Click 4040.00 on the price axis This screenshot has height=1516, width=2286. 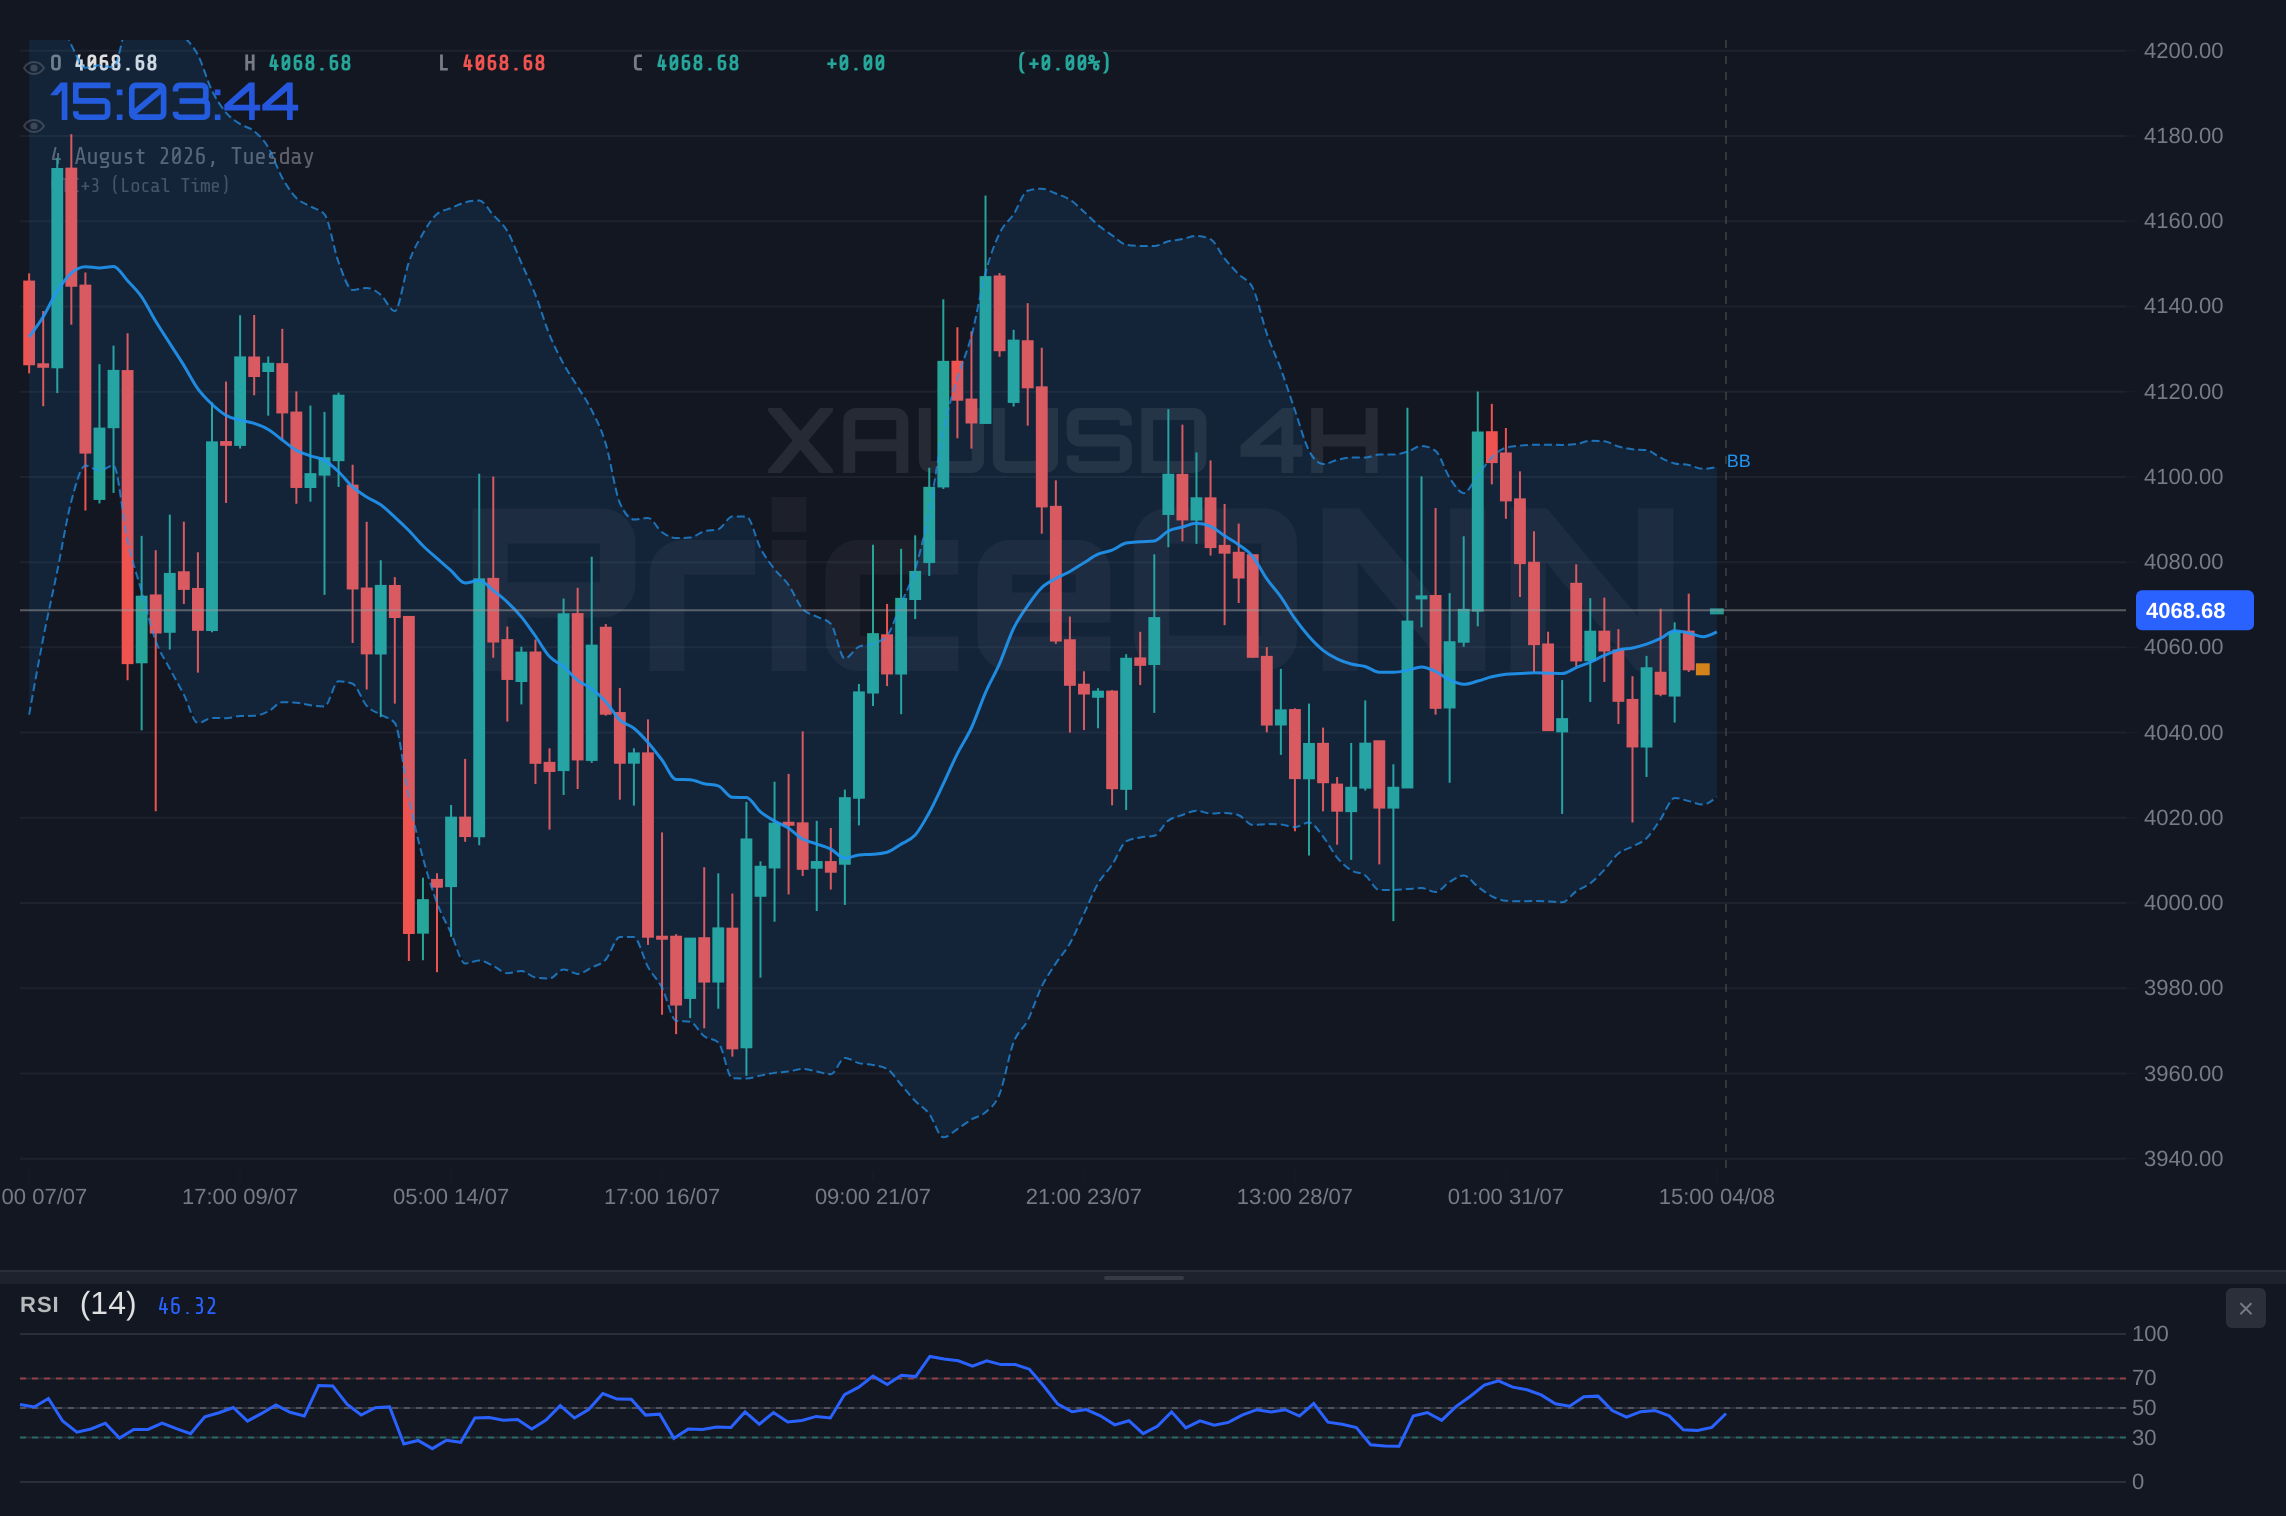pos(2183,733)
